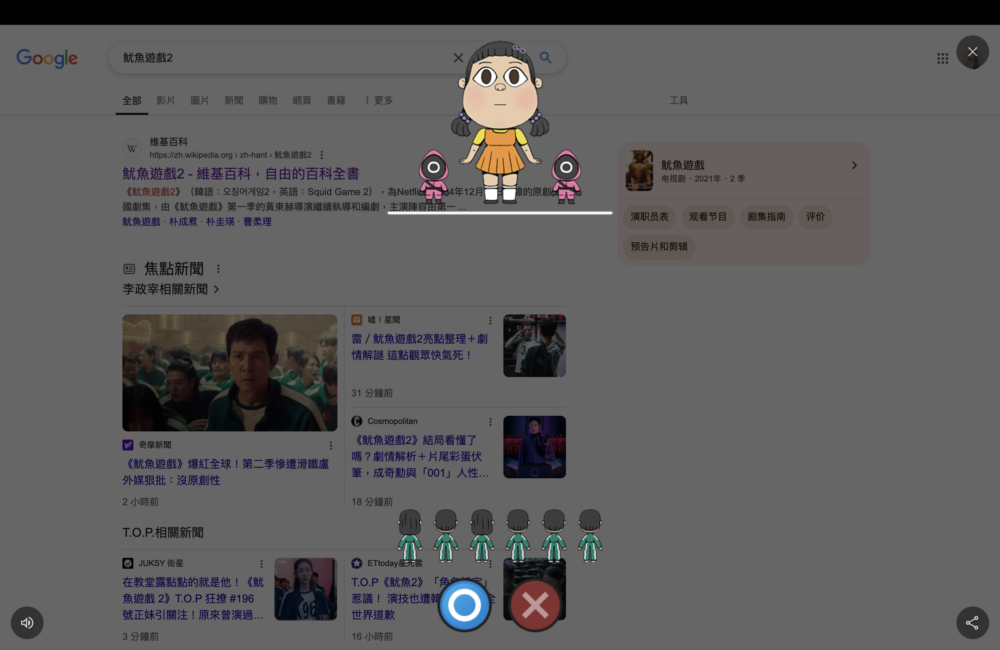Image resolution: width=1000 pixels, height=650 pixels.
Task: Click the share icon
Action: tap(972, 623)
